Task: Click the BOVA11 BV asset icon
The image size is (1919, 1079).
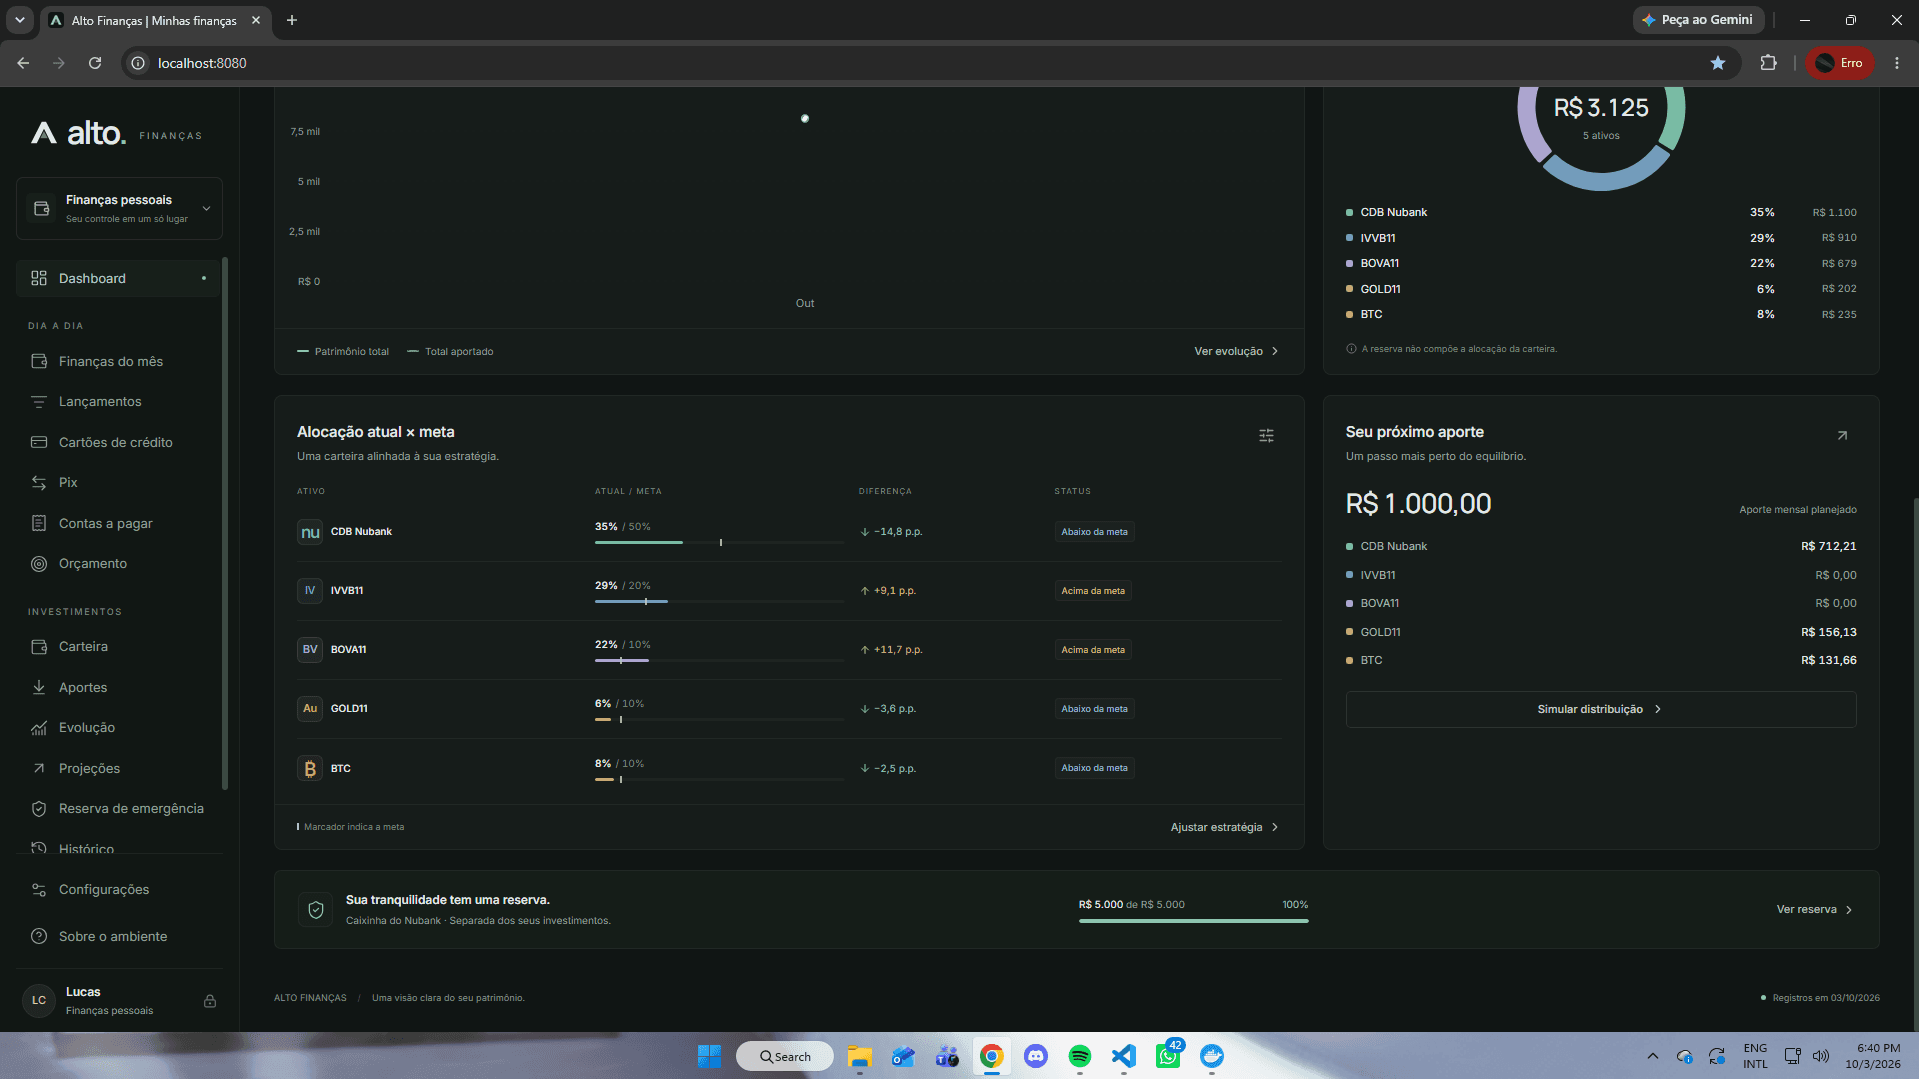Action: point(310,650)
